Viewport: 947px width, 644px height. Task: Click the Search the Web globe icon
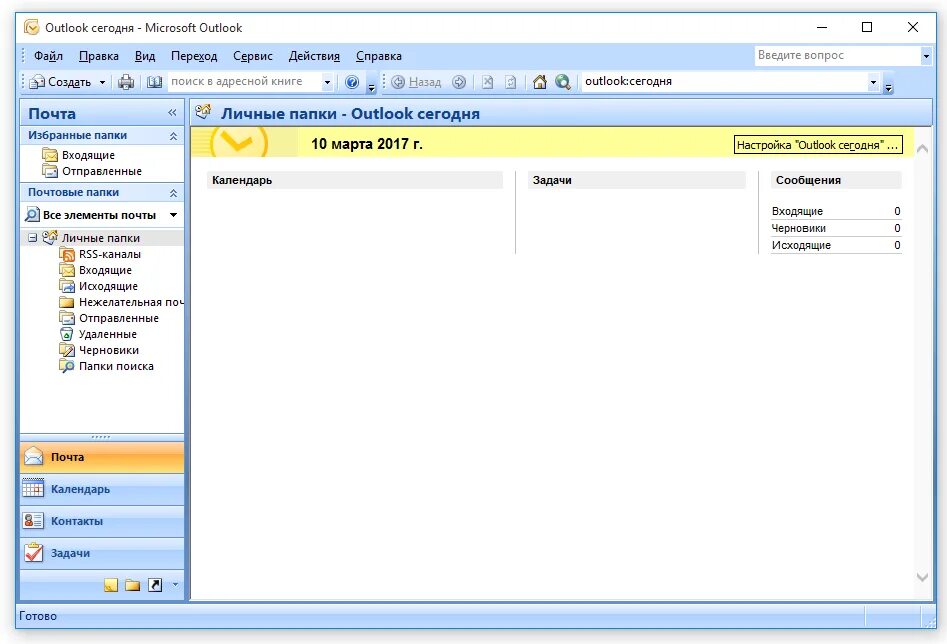point(563,82)
